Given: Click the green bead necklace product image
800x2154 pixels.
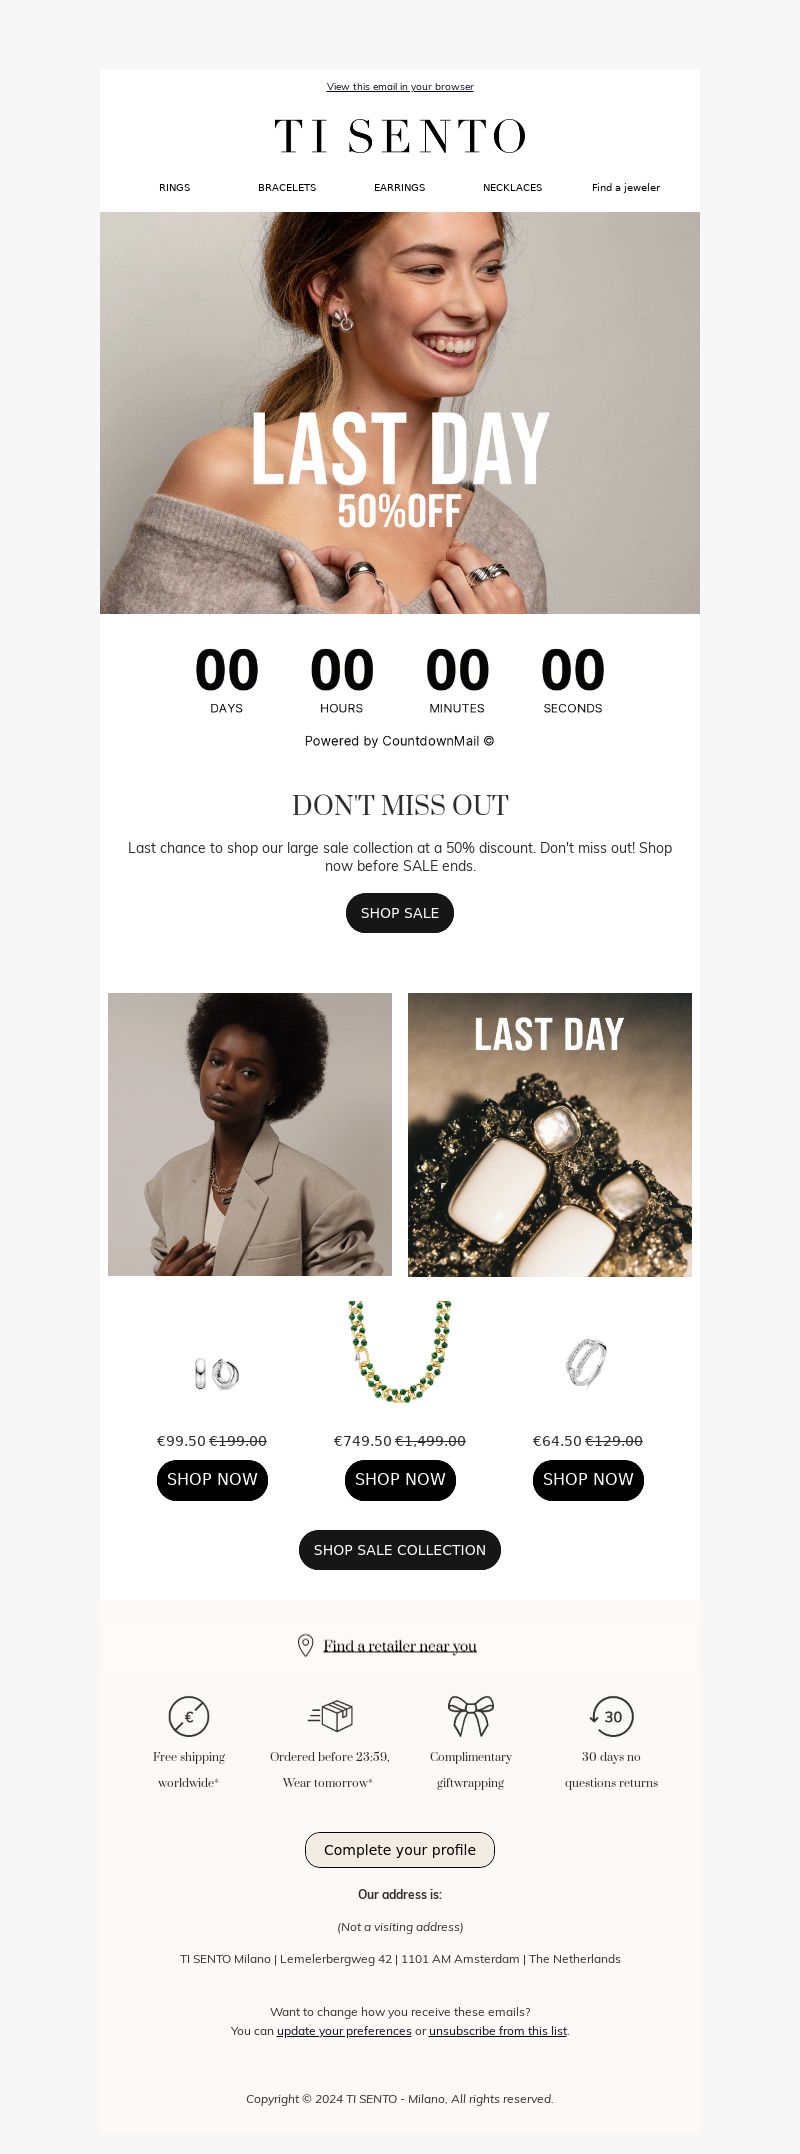Looking at the screenshot, I should 400,1352.
